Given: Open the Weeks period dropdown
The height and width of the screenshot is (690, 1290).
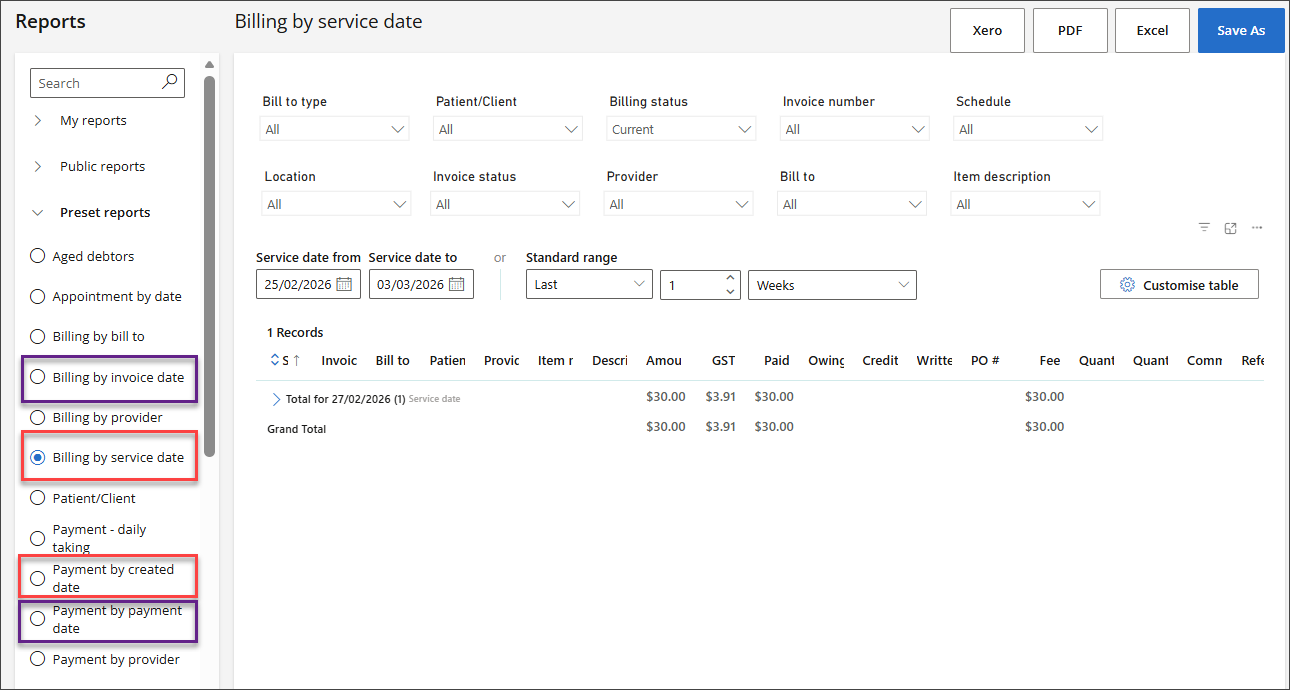Looking at the screenshot, I should tap(832, 285).
